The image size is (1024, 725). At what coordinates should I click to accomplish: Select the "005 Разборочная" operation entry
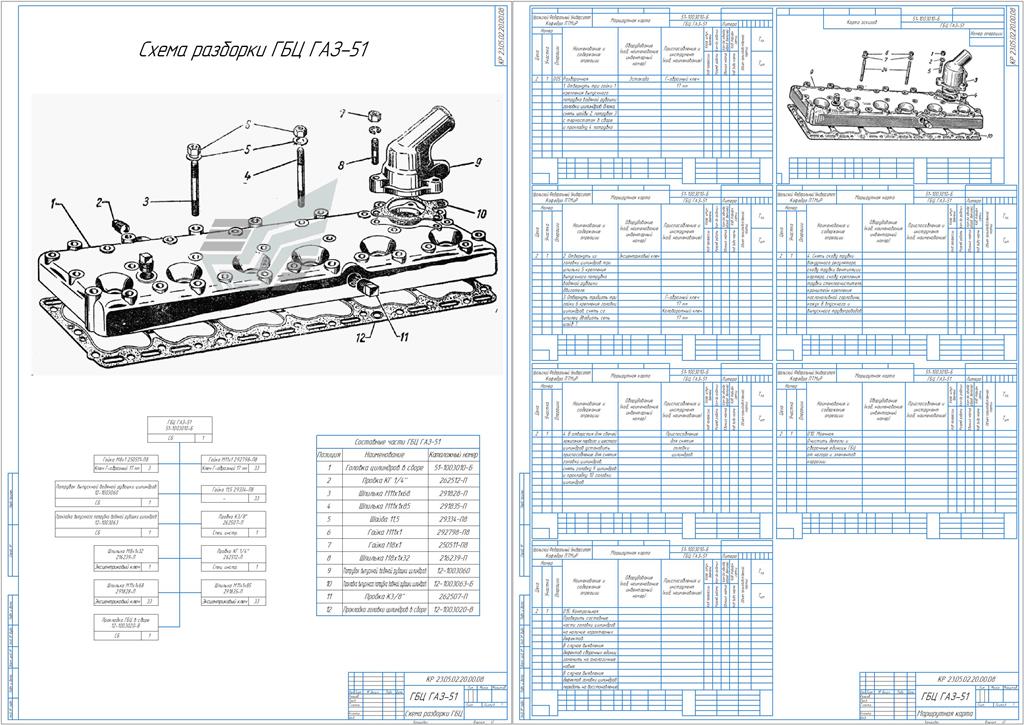coord(576,79)
